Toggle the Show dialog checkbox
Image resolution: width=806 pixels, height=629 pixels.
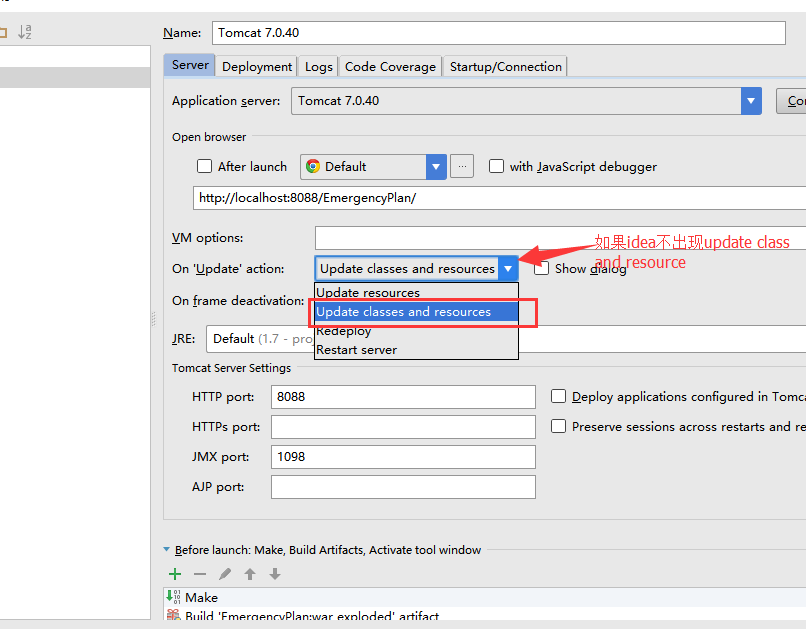point(542,268)
